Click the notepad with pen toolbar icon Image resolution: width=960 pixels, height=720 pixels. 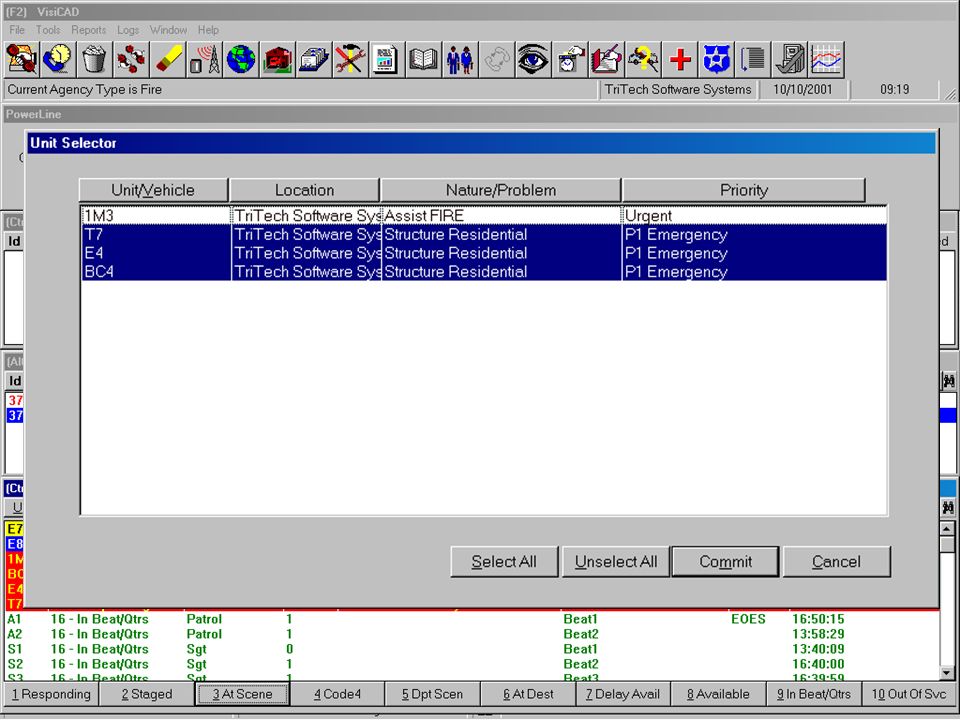coord(607,59)
